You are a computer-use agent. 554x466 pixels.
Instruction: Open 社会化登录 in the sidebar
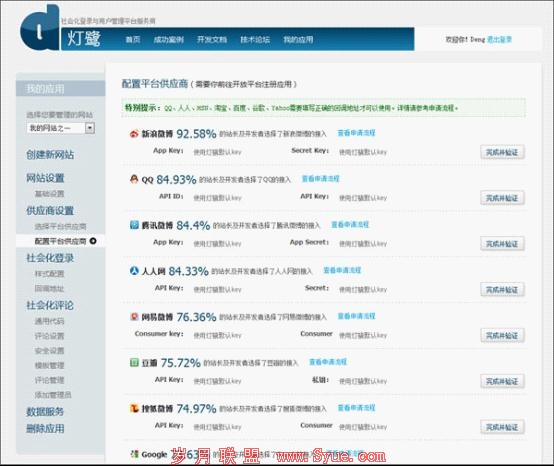[50, 258]
